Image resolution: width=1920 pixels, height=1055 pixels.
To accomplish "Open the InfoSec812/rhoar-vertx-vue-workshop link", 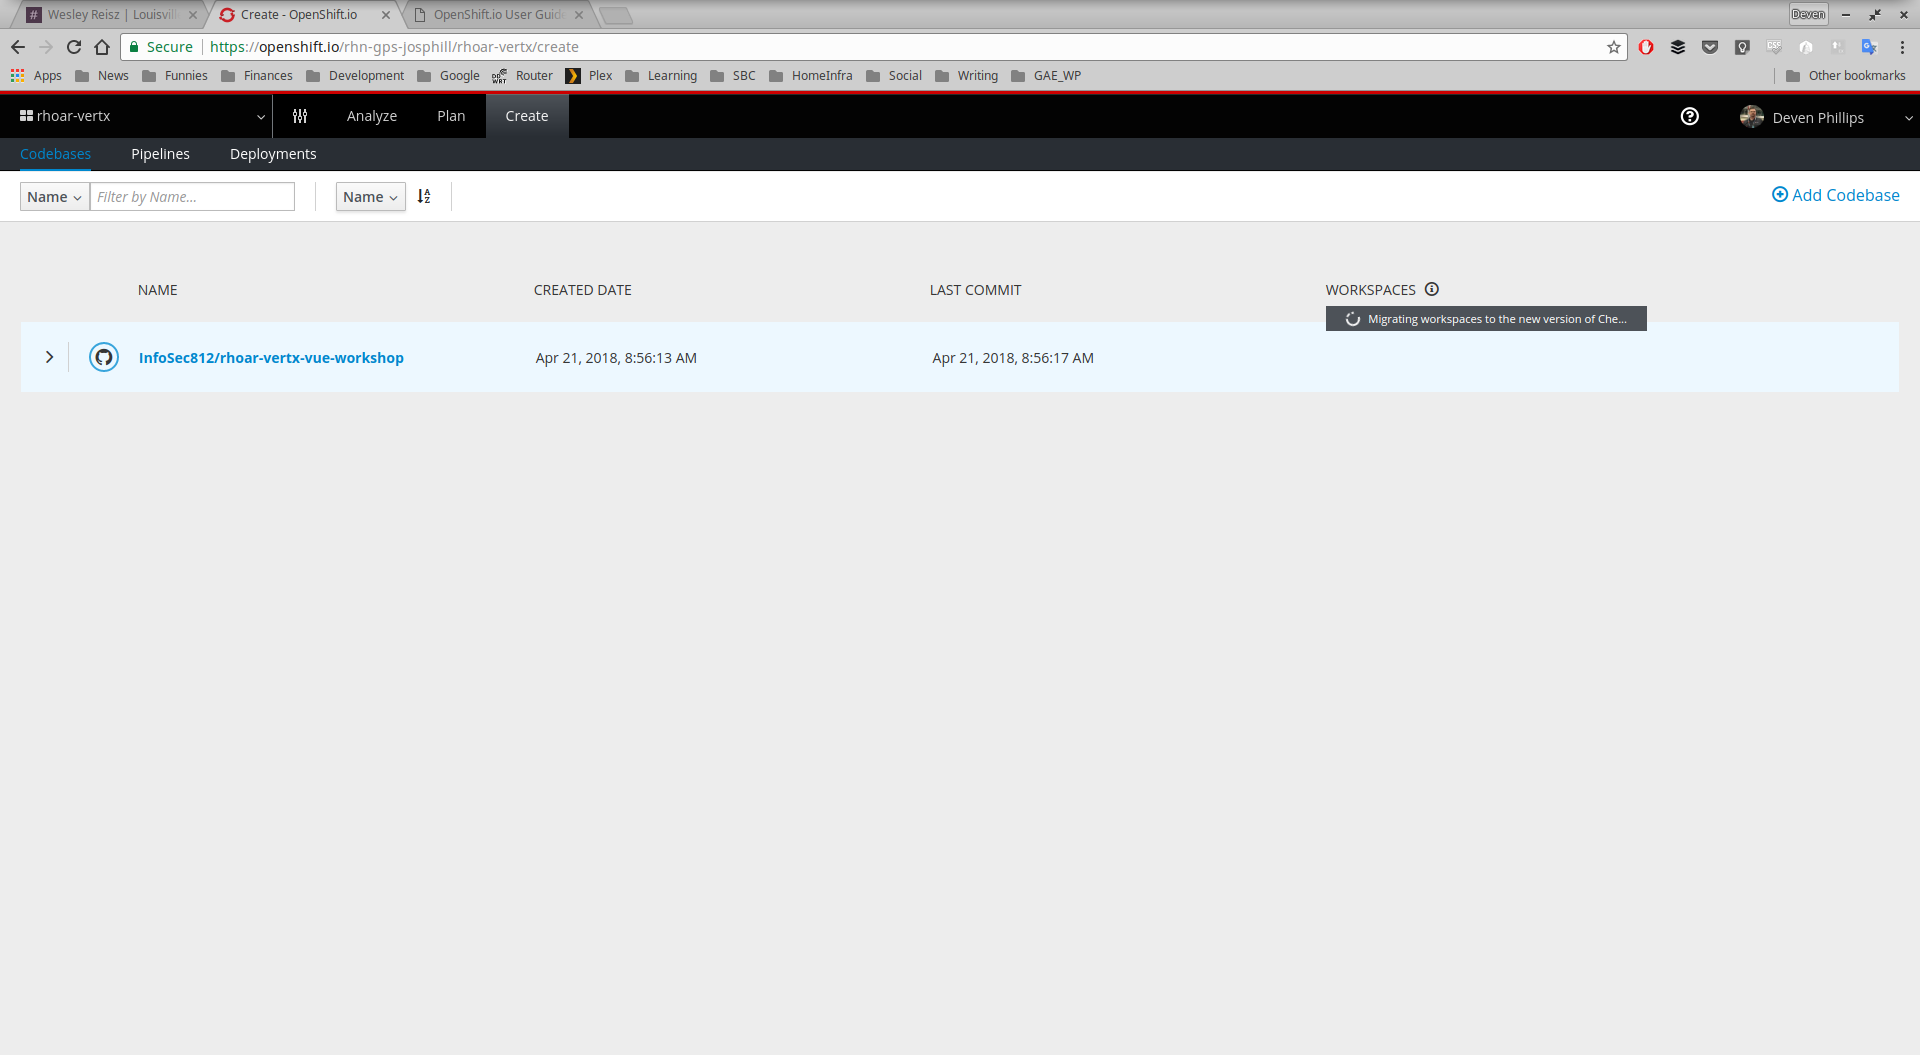I will (271, 358).
